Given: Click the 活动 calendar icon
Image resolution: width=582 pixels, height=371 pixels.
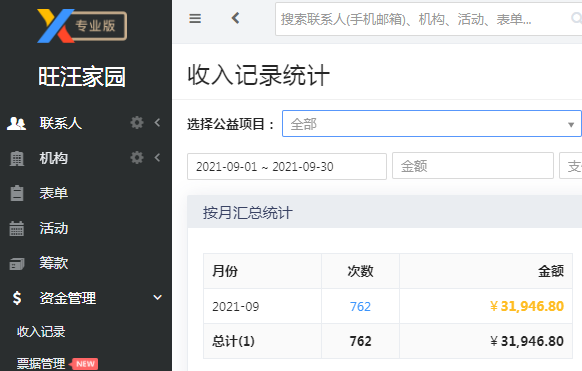Looking at the screenshot, I should coord(16,229).
